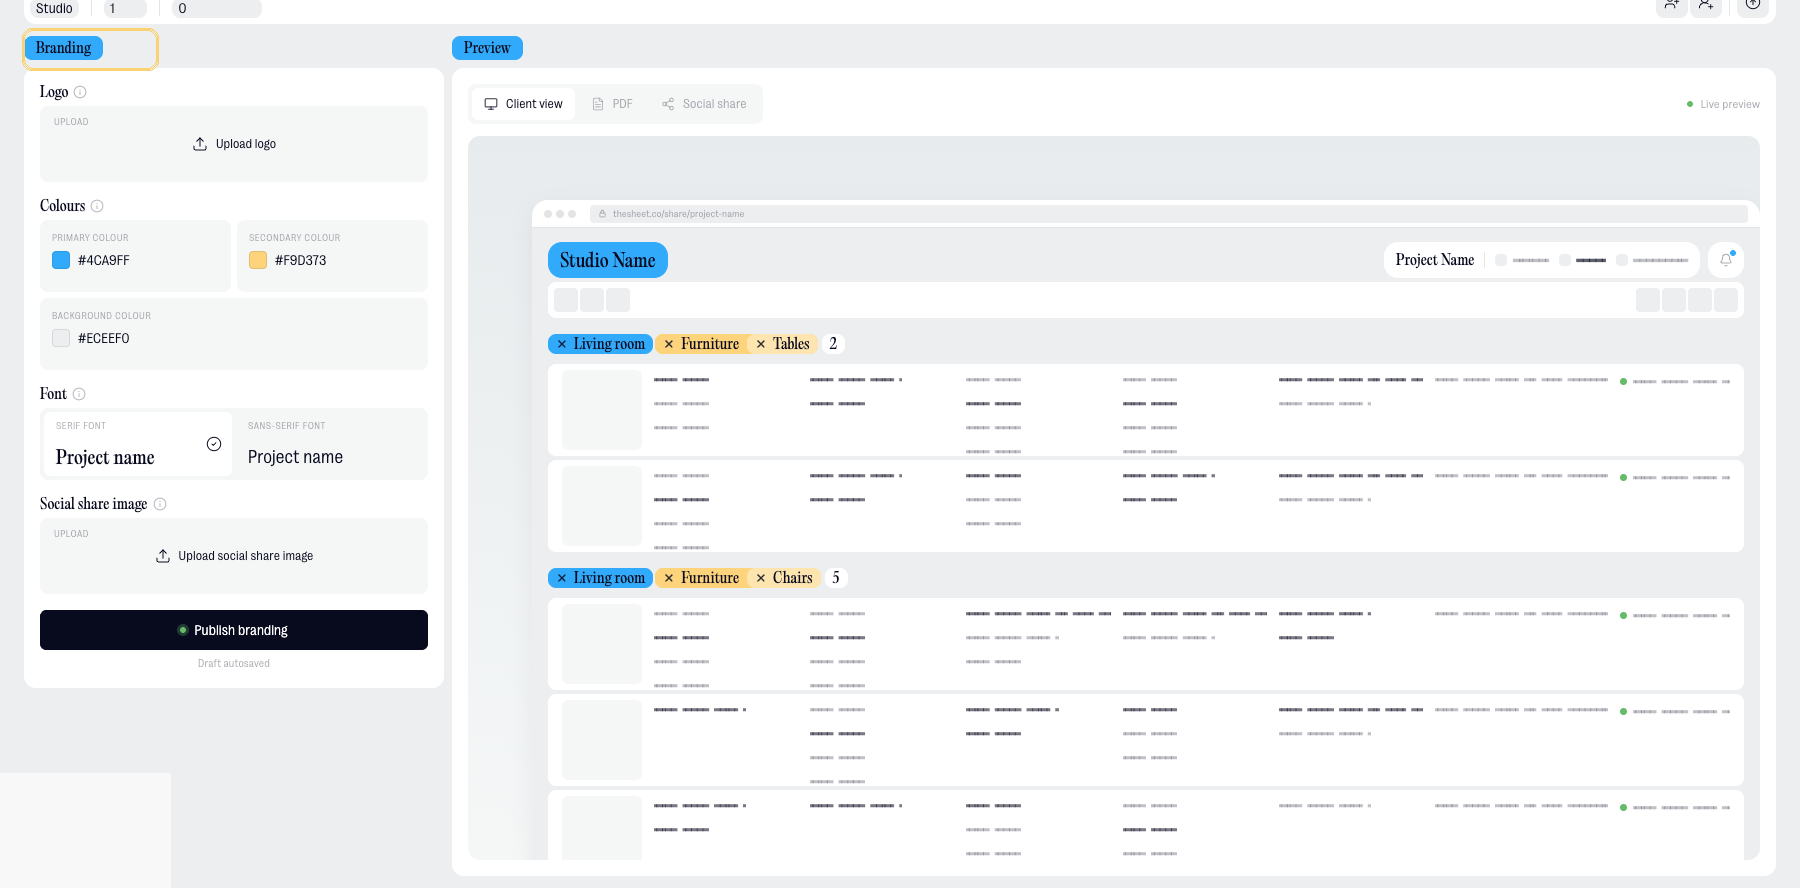The height and width of the screenshot is (888, 1800).
Task: Click the Studio Name badge in the preview
Action: tap(608, 260)
